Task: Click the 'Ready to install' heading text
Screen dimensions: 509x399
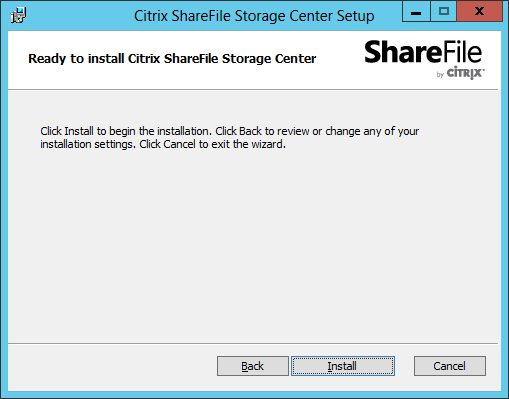Action: pyautogui.click(x=172, y=59)
